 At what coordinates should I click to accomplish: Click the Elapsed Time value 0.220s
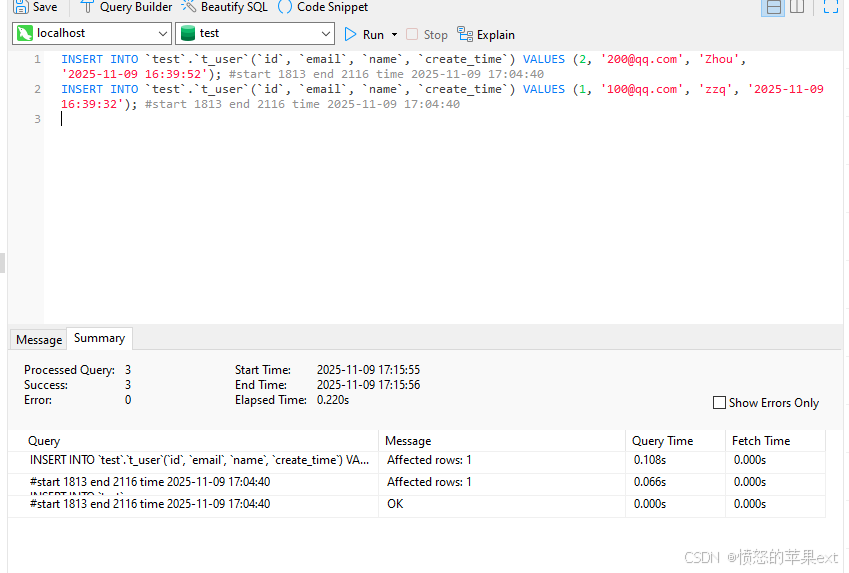[333, 400]
